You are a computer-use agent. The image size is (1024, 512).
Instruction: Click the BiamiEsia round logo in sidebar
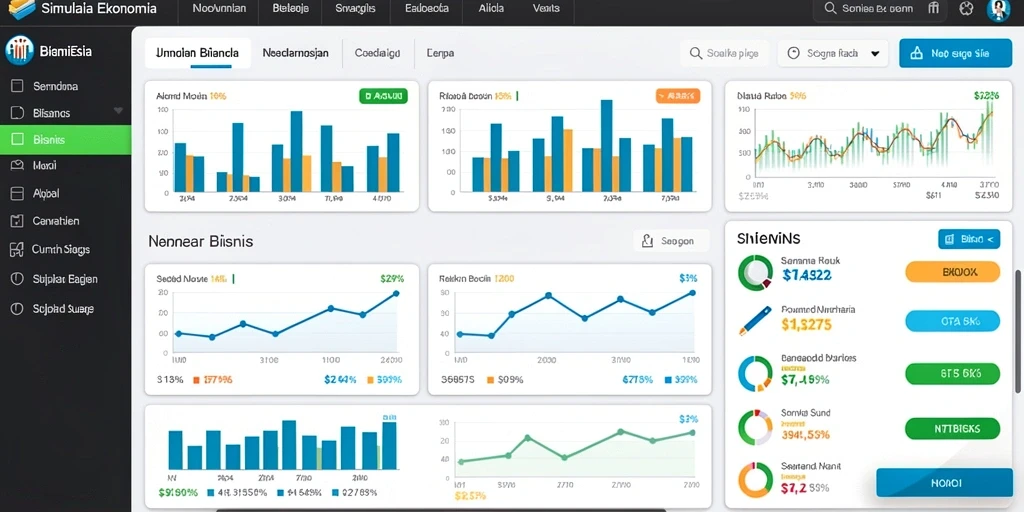19,51
